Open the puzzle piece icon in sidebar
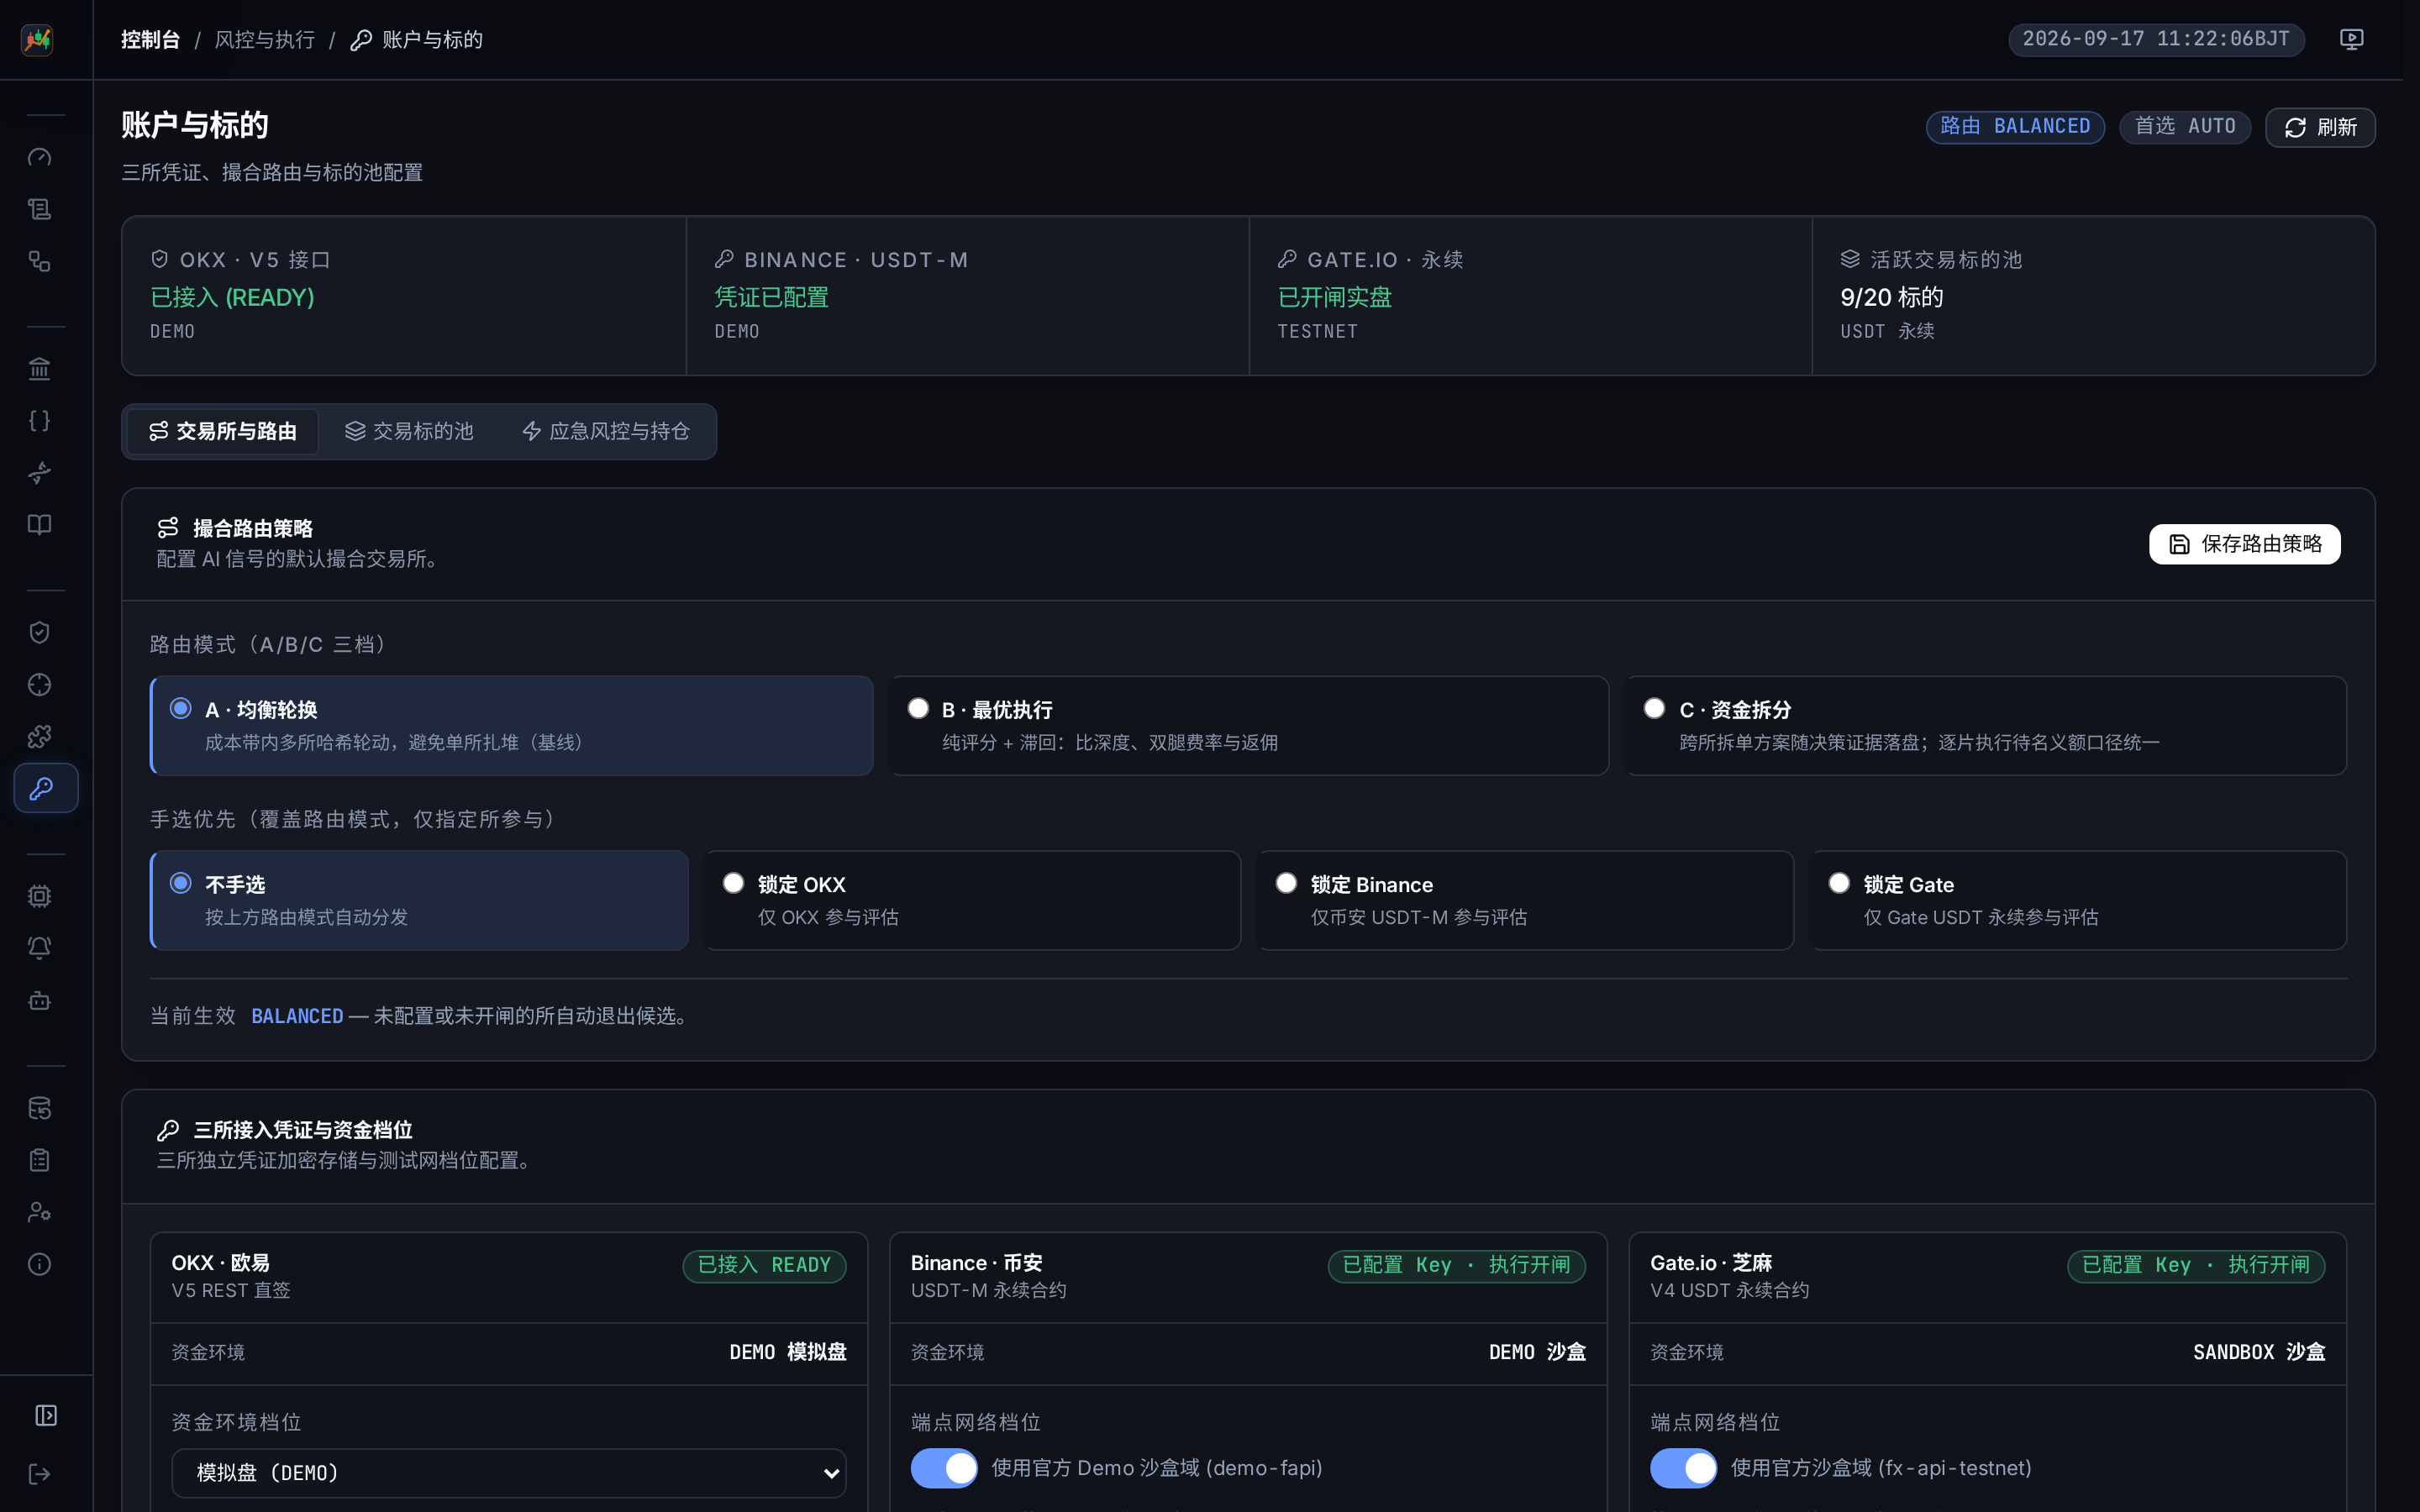The height and width of the screenshot is (1512, 2420). click(x=40, y=737)
